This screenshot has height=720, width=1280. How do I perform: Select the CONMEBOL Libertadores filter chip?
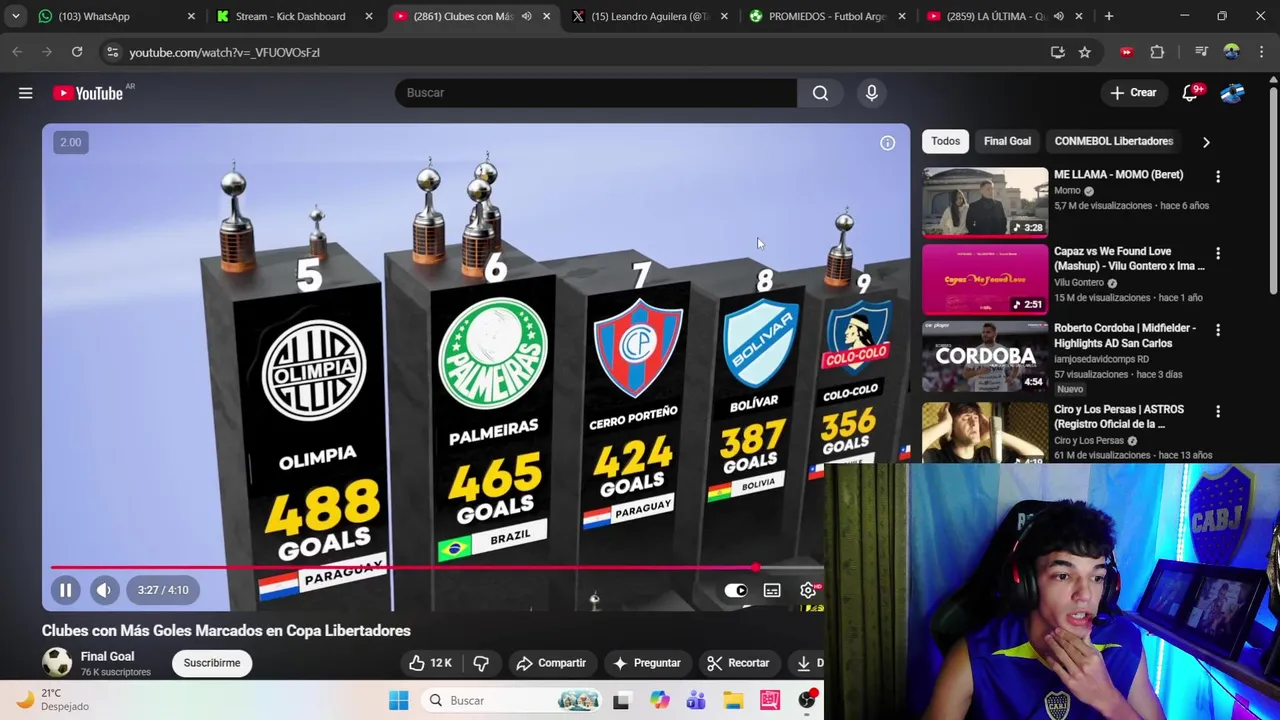point(1113,141)
